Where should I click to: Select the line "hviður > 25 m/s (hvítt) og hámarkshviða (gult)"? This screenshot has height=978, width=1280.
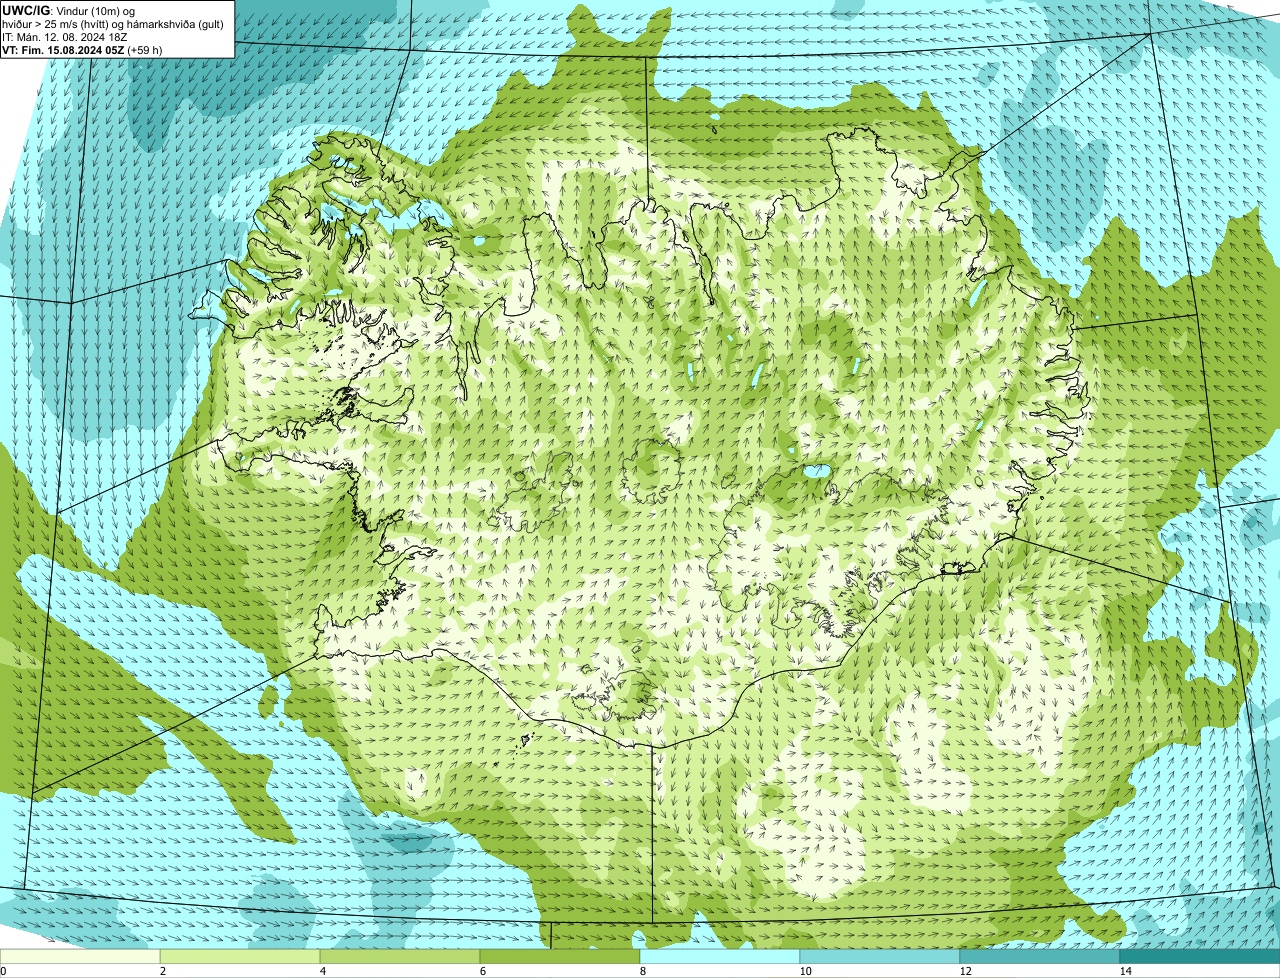(113, 23)
